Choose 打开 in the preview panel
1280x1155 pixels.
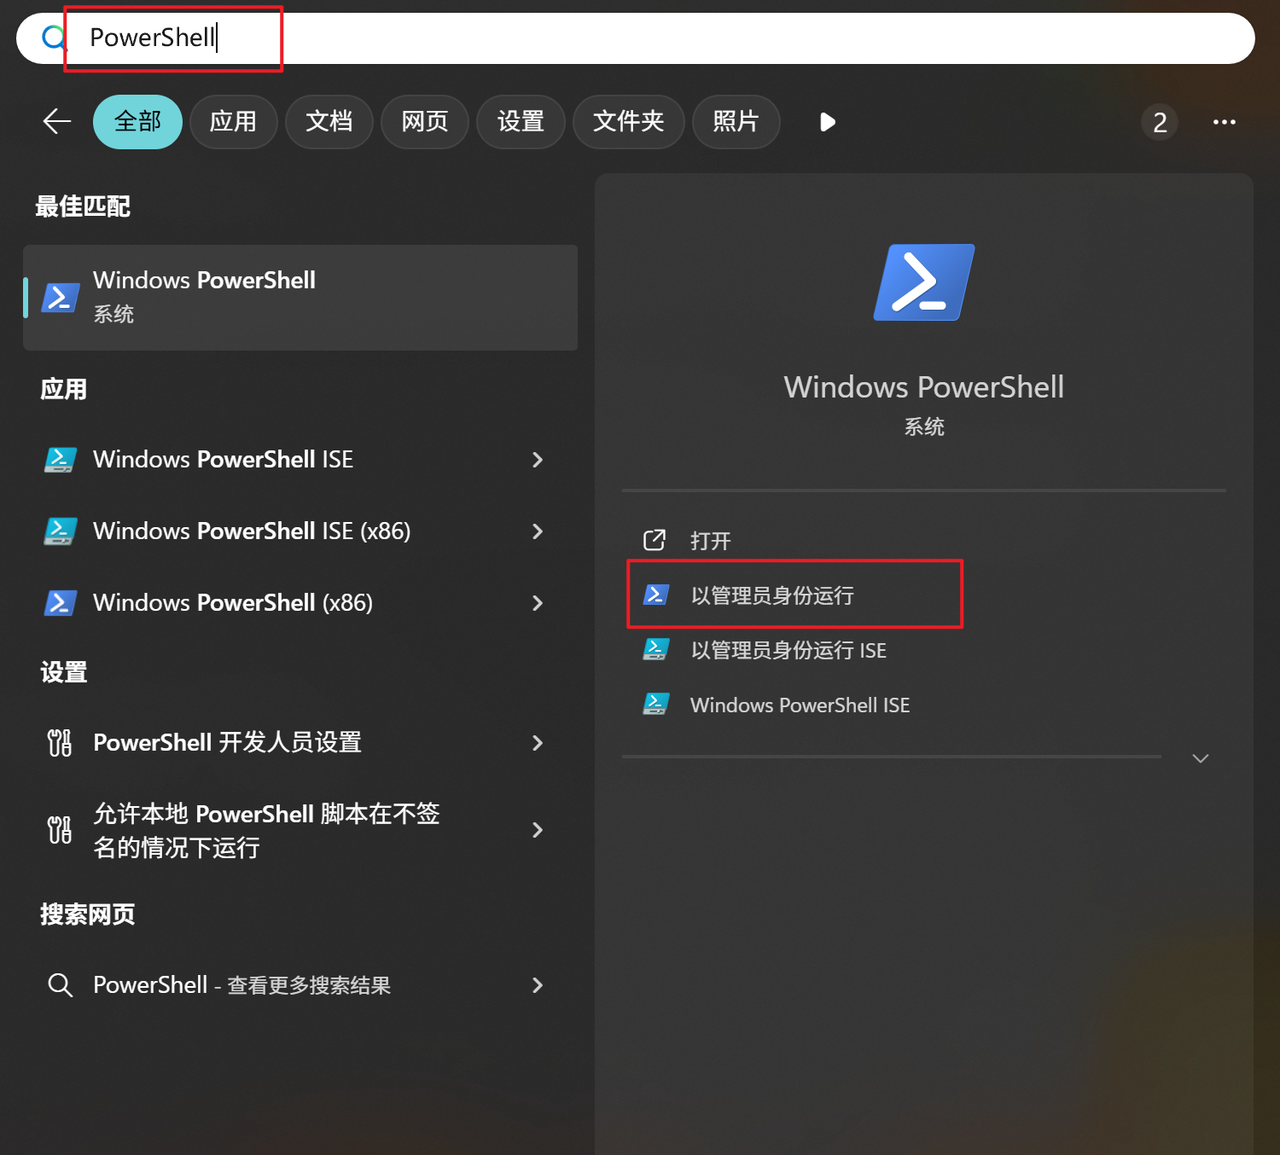924,541
